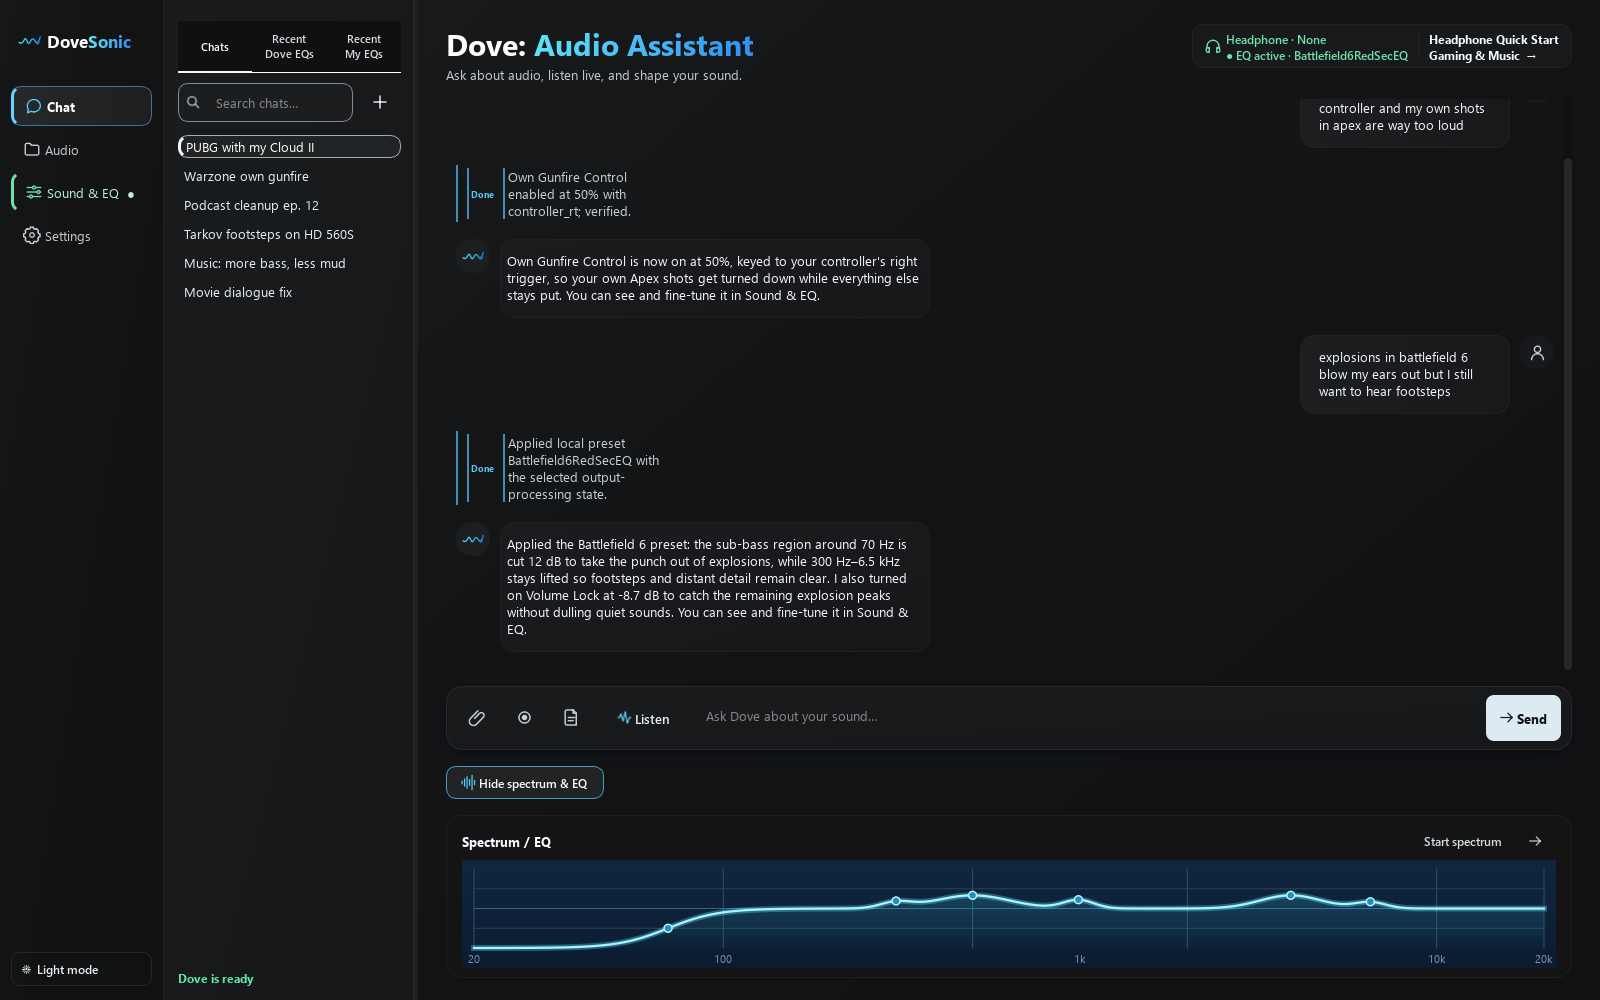
Task: Open chat 'PUBG with my Cloud II'
Action: [x=290, y=147]
